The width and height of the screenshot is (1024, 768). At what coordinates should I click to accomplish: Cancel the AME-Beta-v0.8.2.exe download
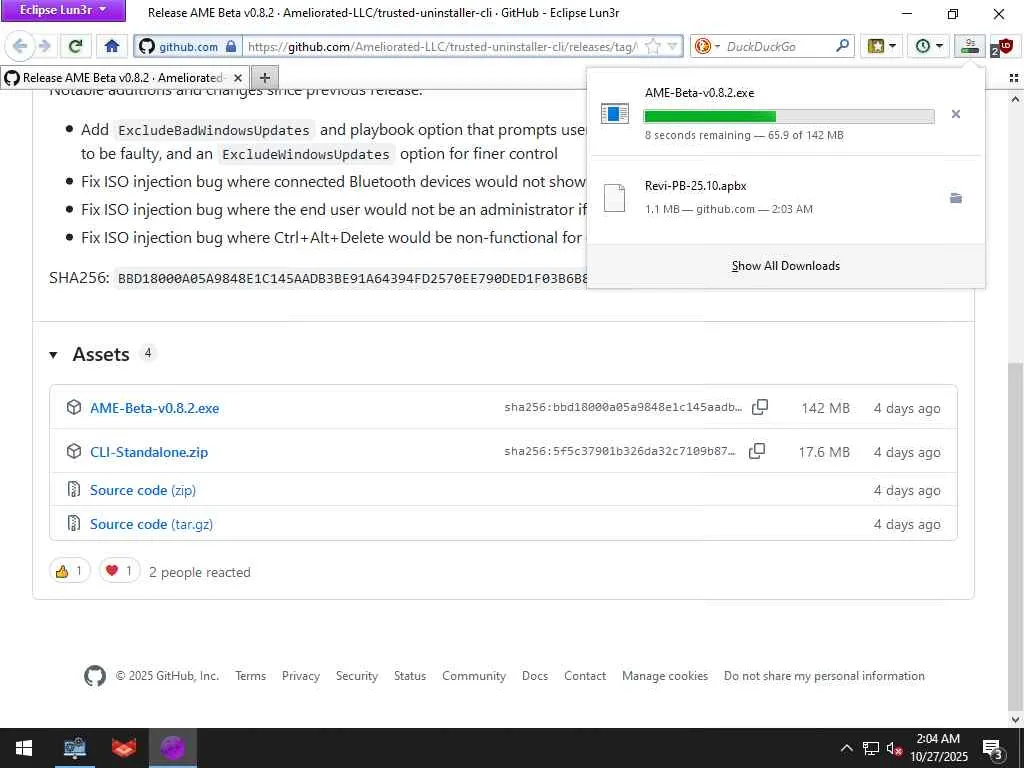(x=955, y=114)
